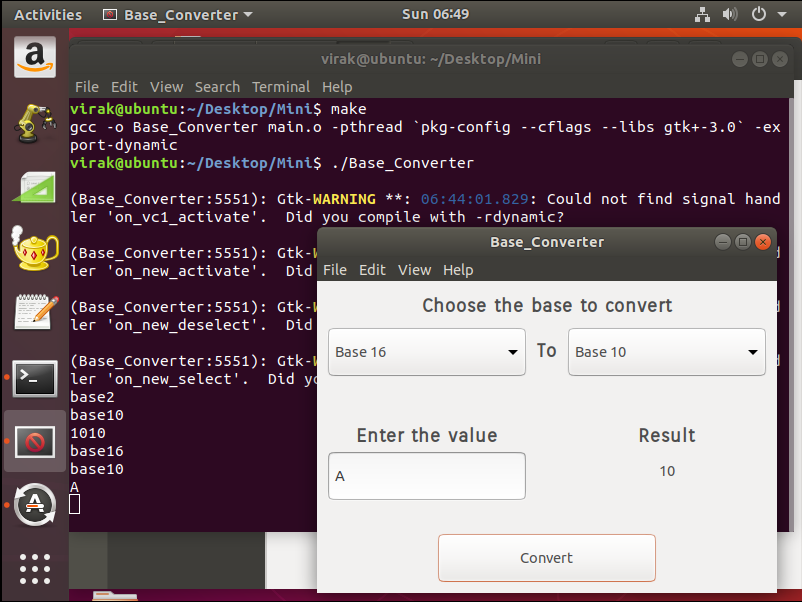
Task: Open the text editor notepad icon
Action: pos(35,312)
